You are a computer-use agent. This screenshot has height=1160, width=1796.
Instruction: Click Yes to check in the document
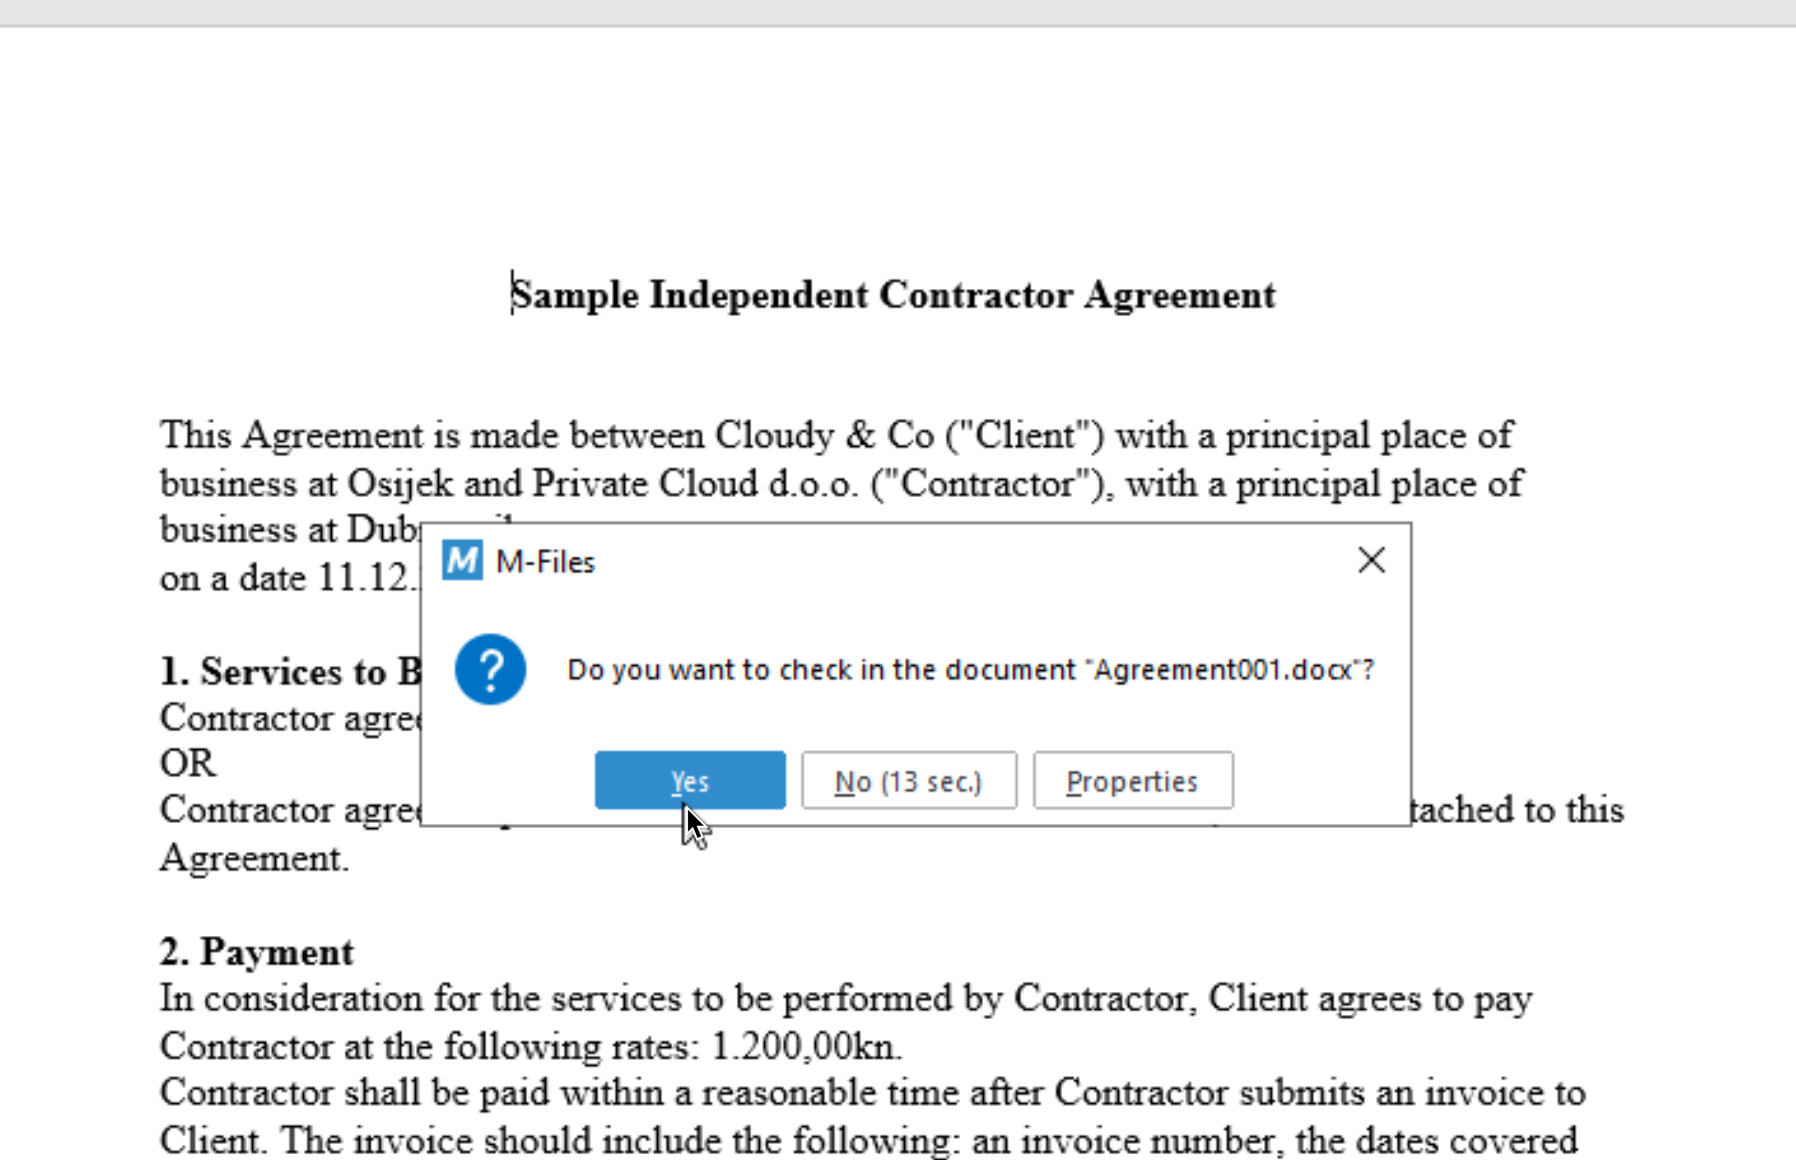(689, 781)
